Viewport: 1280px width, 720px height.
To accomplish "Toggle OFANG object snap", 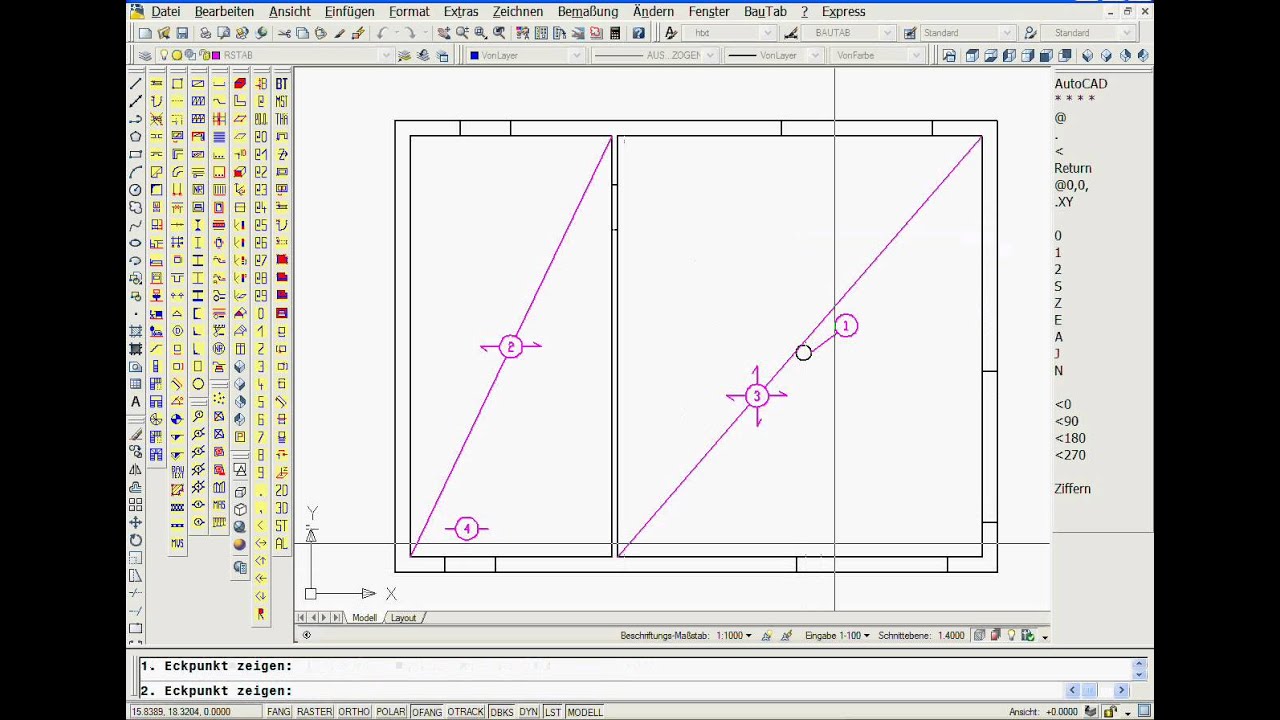I will click(x=427, y=712).
